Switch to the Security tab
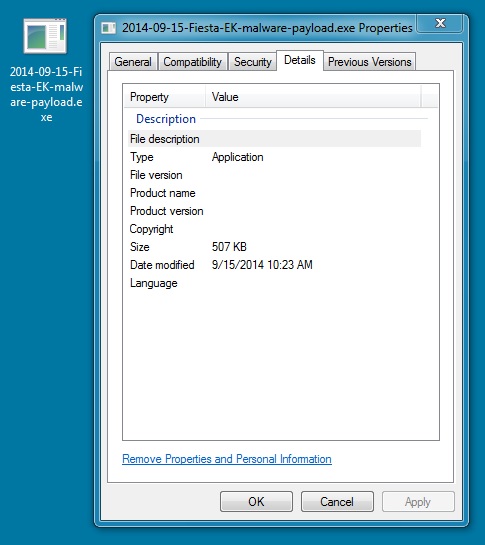 (x=252, y=62)
